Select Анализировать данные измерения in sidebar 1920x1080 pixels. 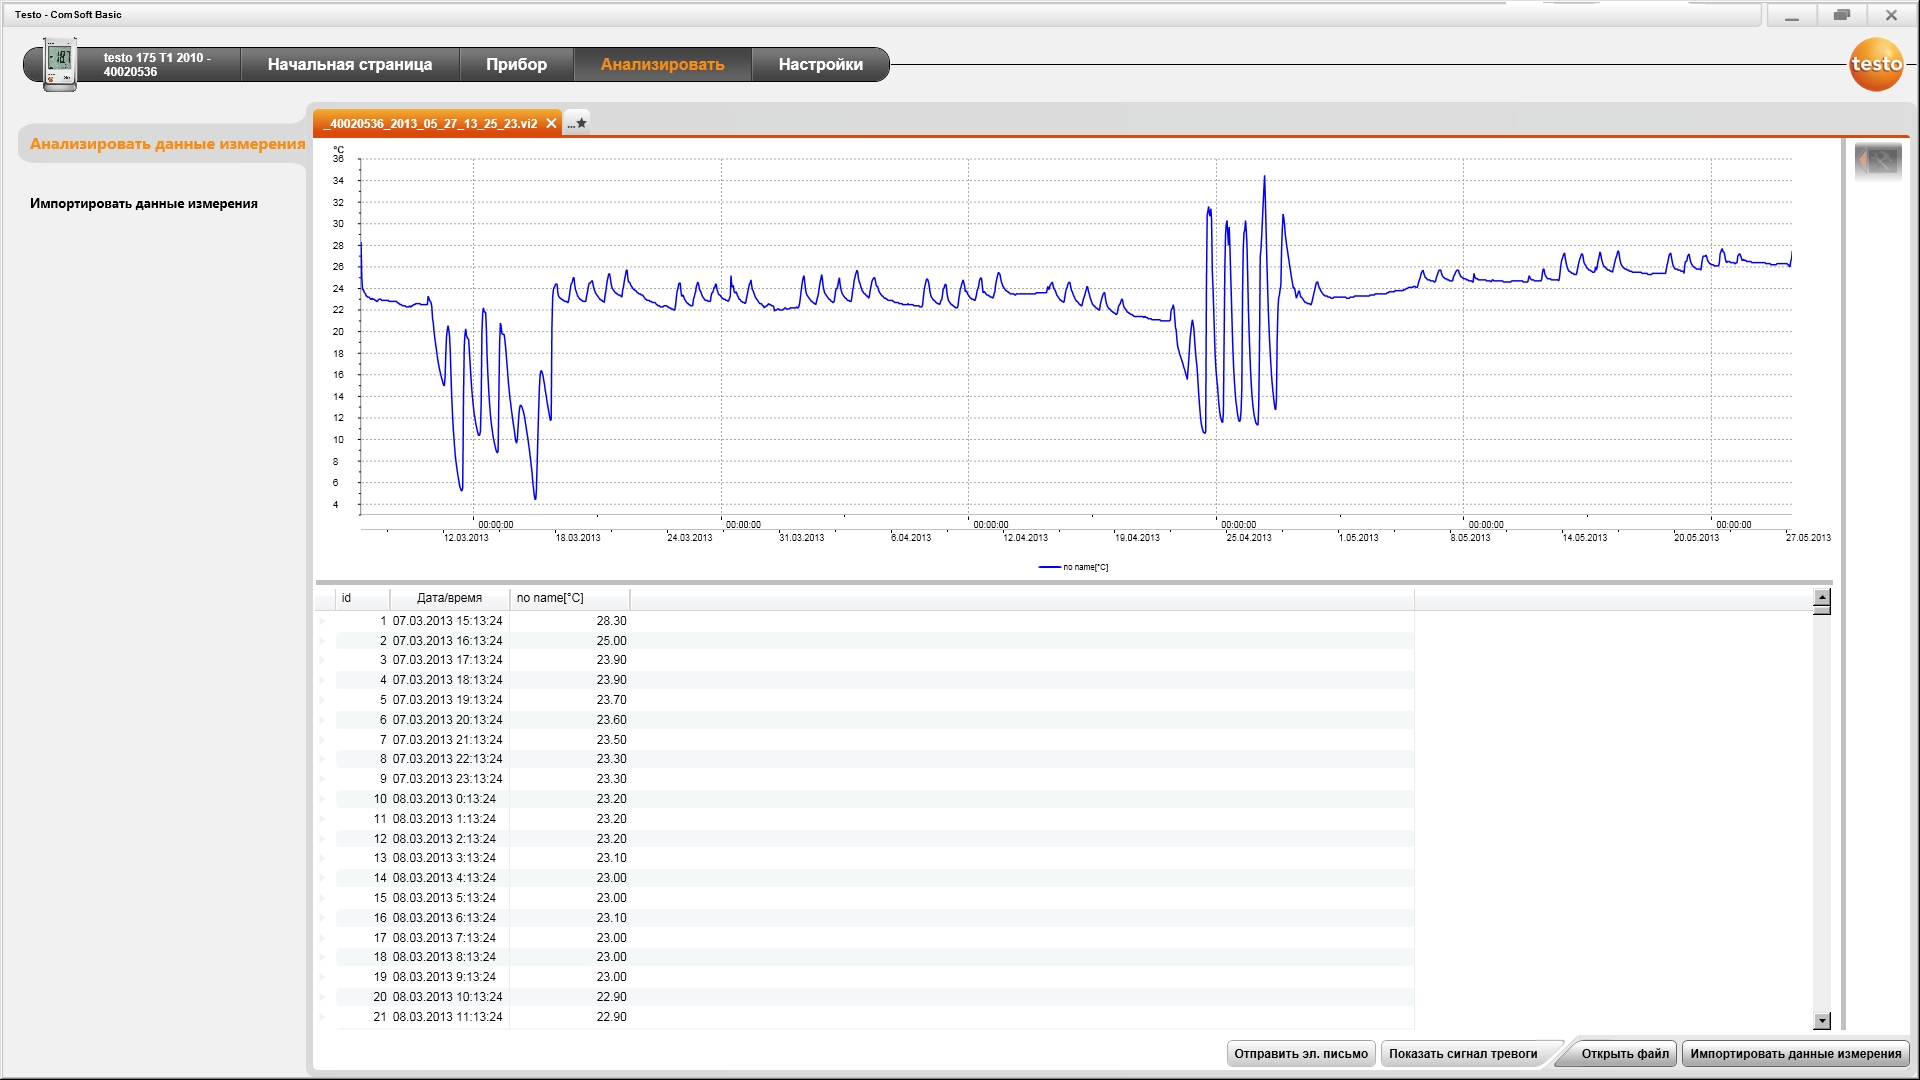[x=167, y=144]
